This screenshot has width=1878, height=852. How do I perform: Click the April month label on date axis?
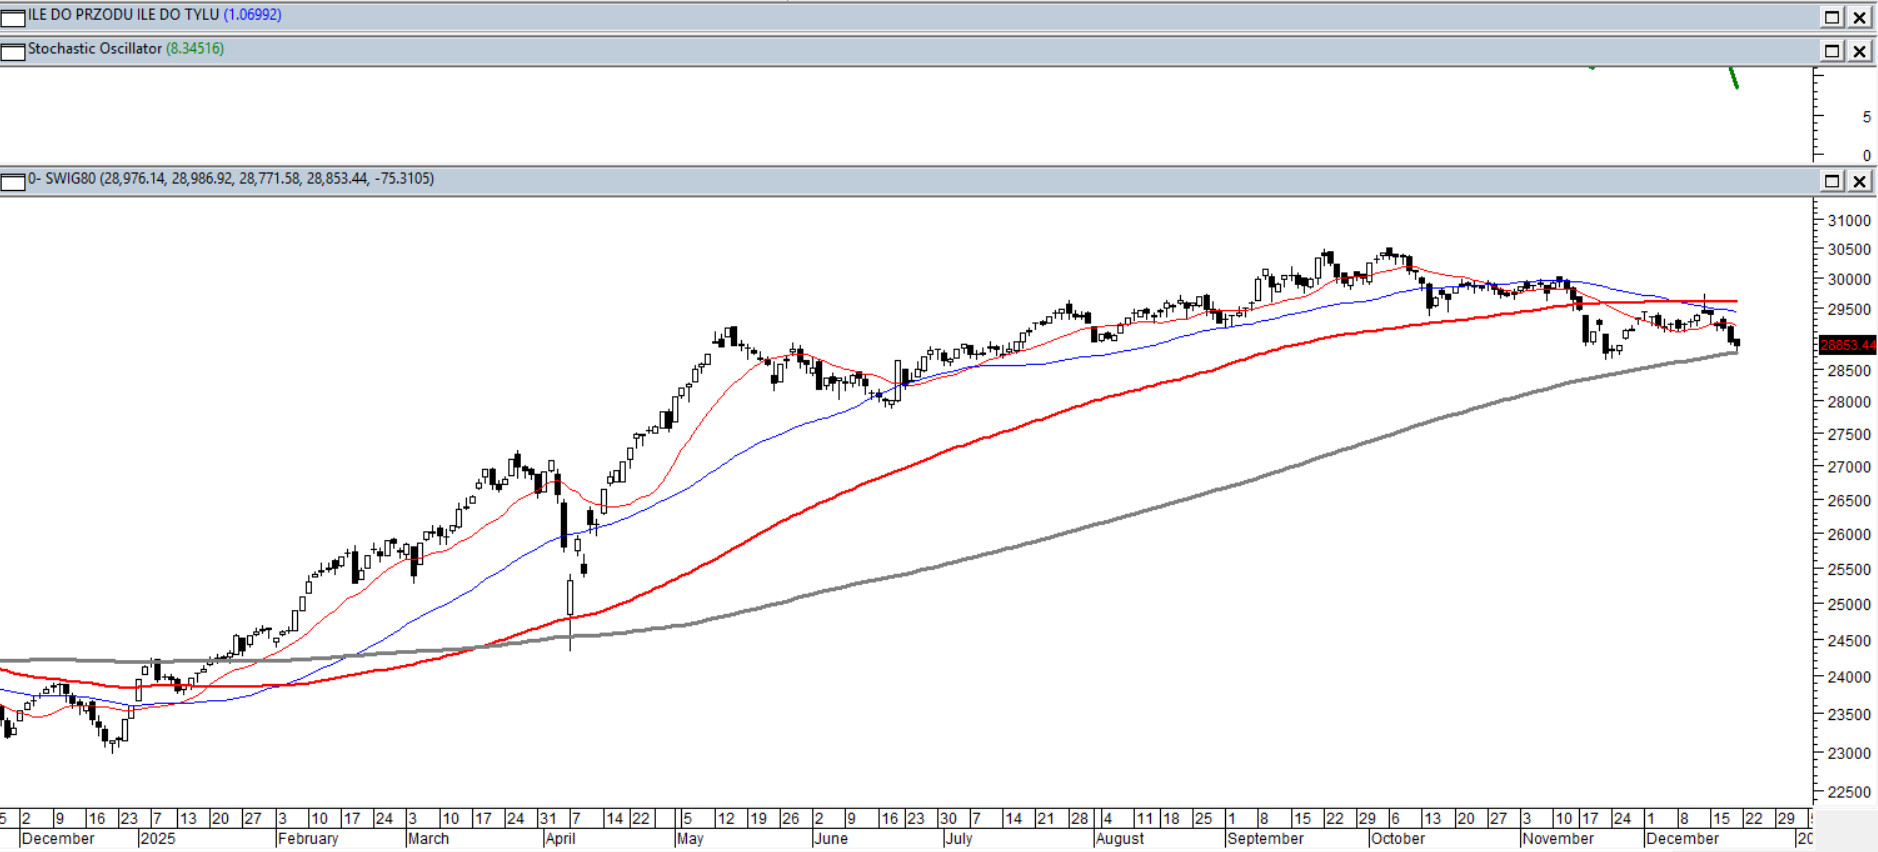pos(561,839)
